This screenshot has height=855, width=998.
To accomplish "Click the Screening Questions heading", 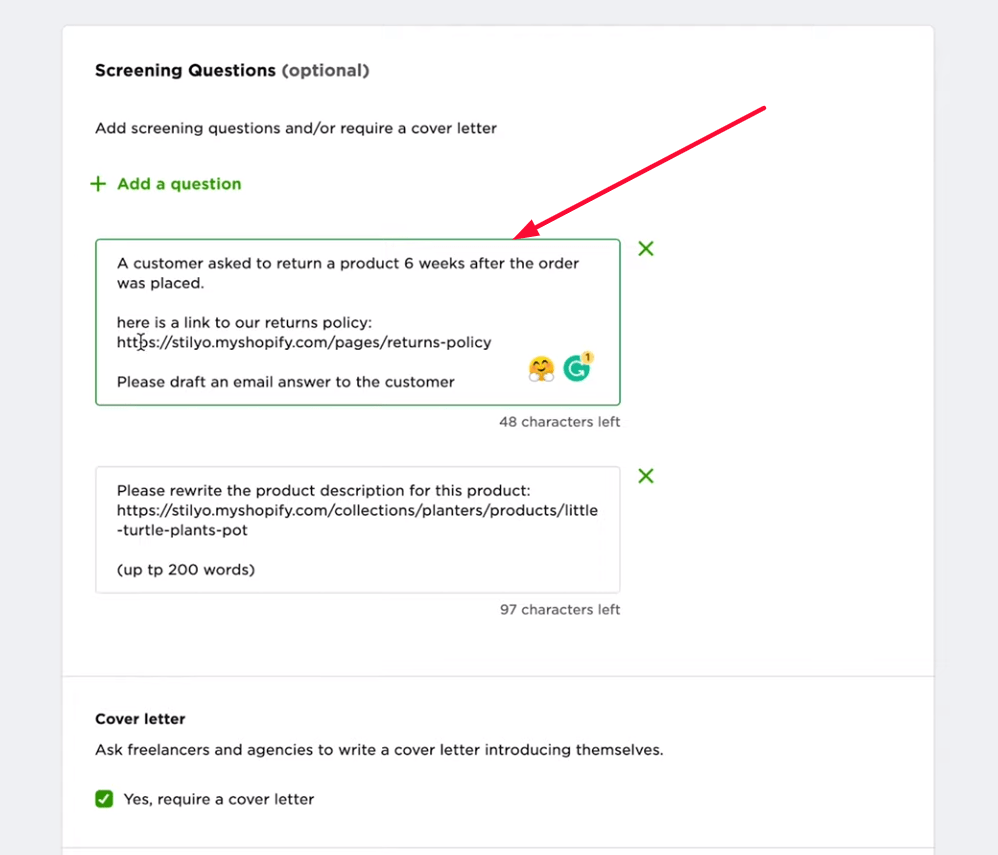I will 232,70.
